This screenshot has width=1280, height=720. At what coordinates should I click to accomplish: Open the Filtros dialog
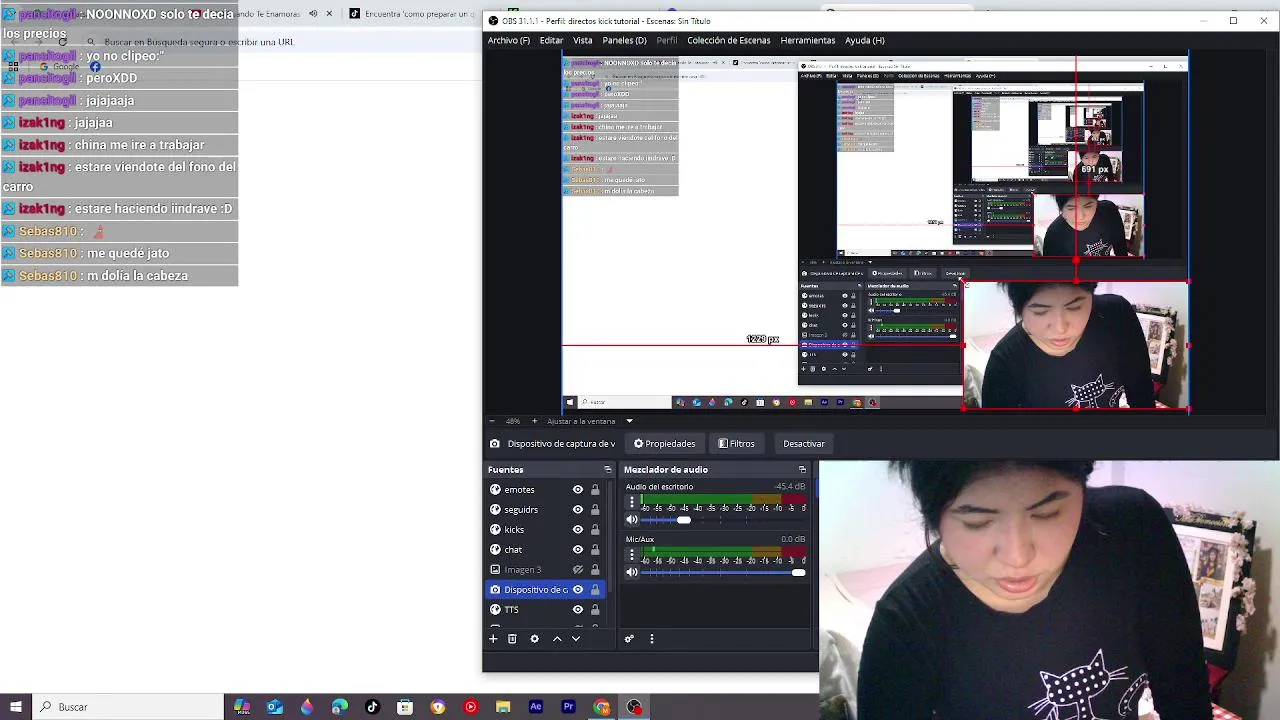tap(736, 444)
